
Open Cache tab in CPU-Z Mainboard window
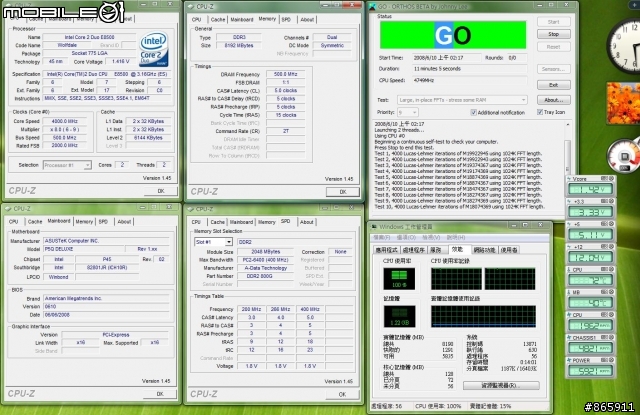click(x=35, y=222)
